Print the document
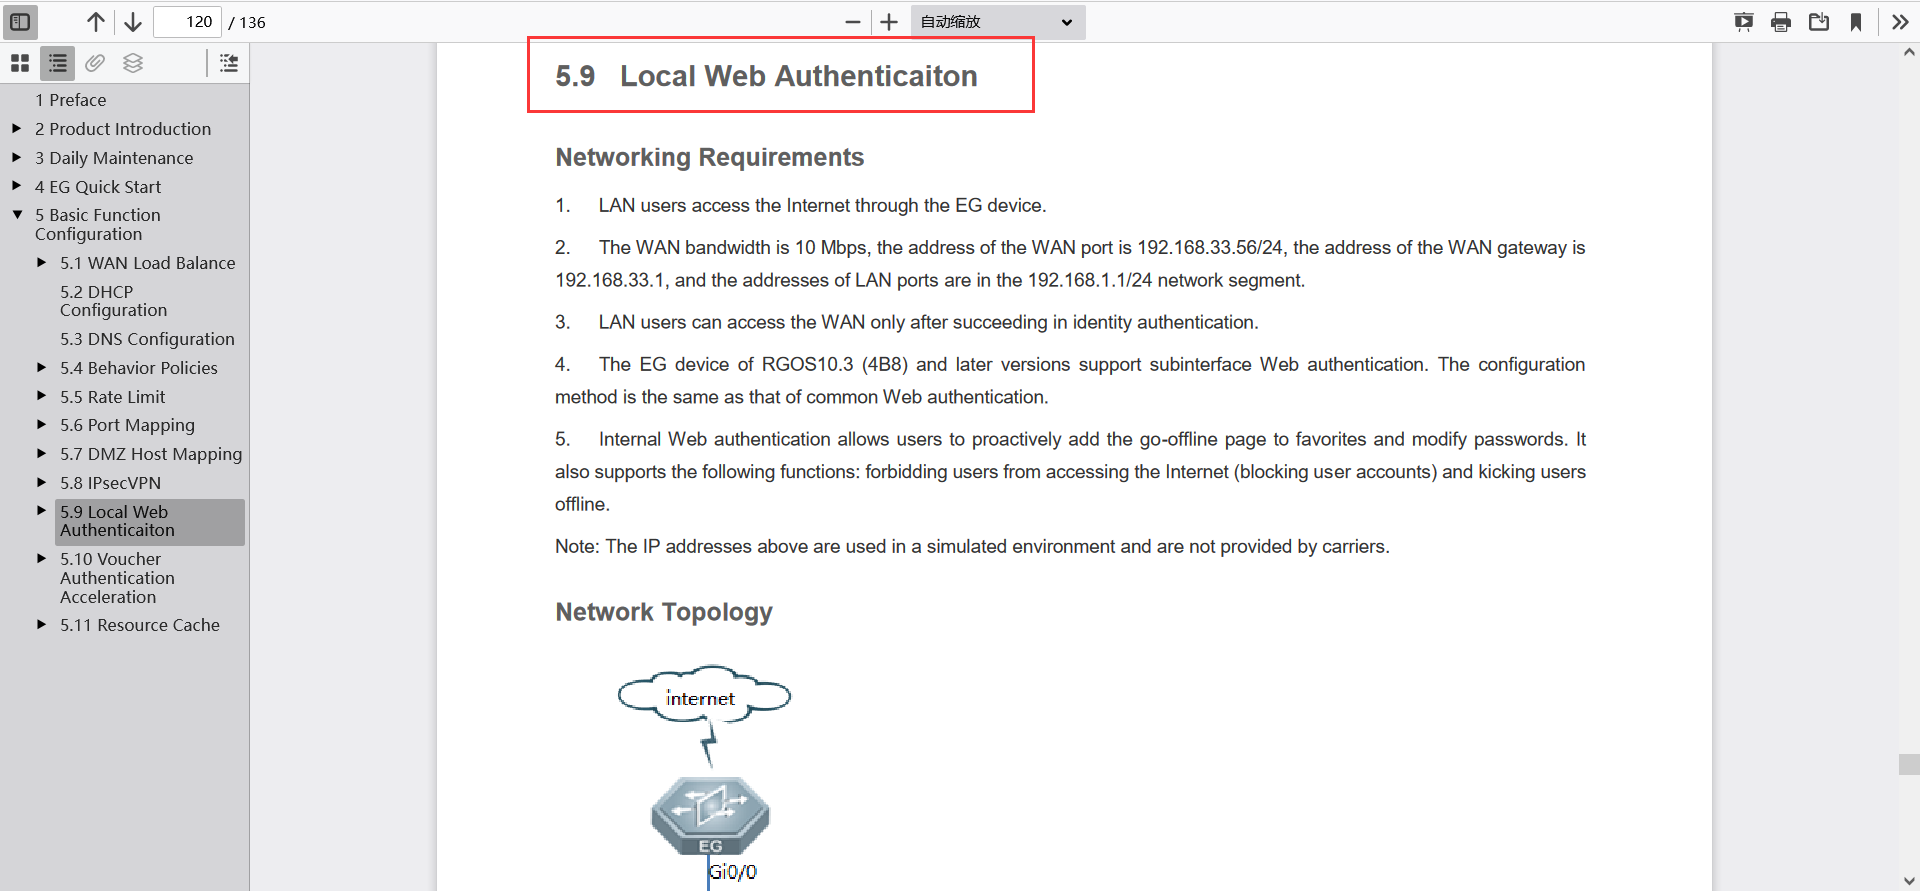This screenshot has width=1920, height=891. [x=1781, y=21]
